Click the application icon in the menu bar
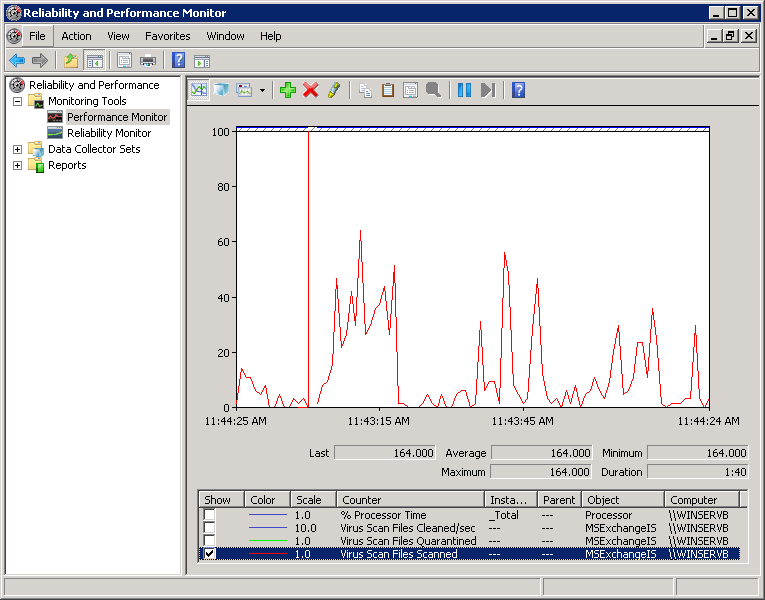Viewport: 765px width, 600px height. 14,36
